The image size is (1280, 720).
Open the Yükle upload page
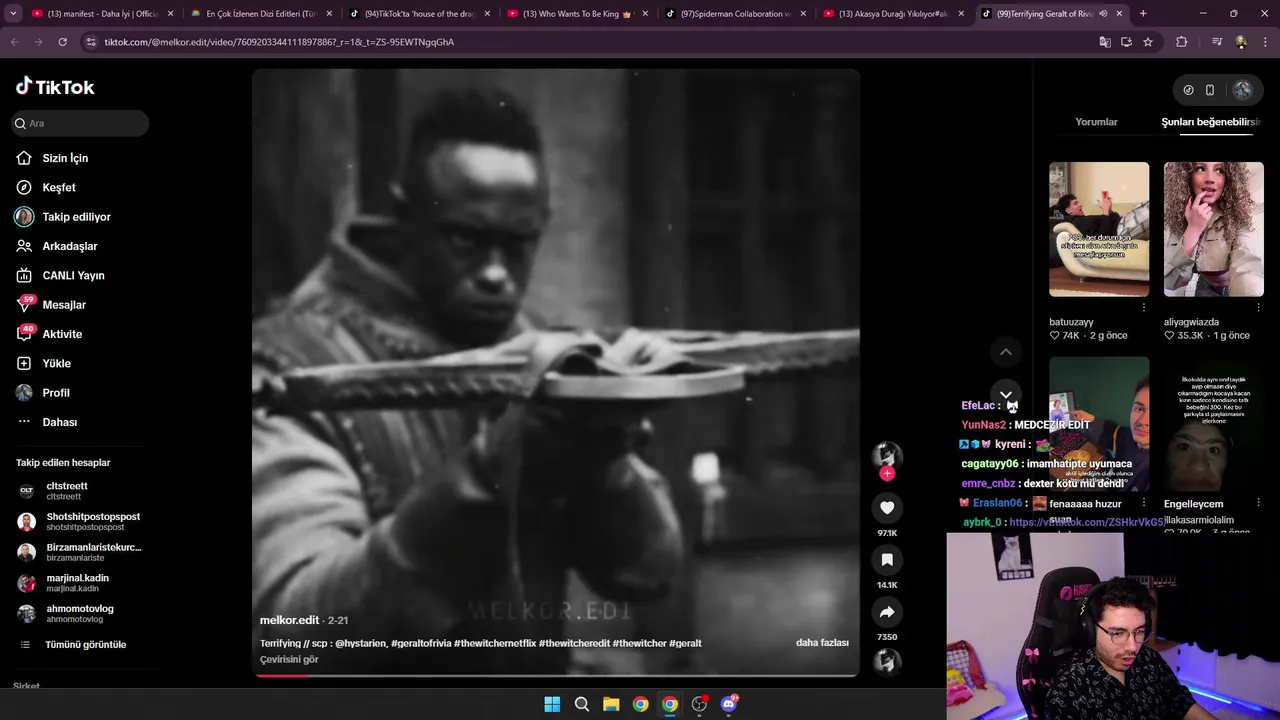tap(56, 363)
